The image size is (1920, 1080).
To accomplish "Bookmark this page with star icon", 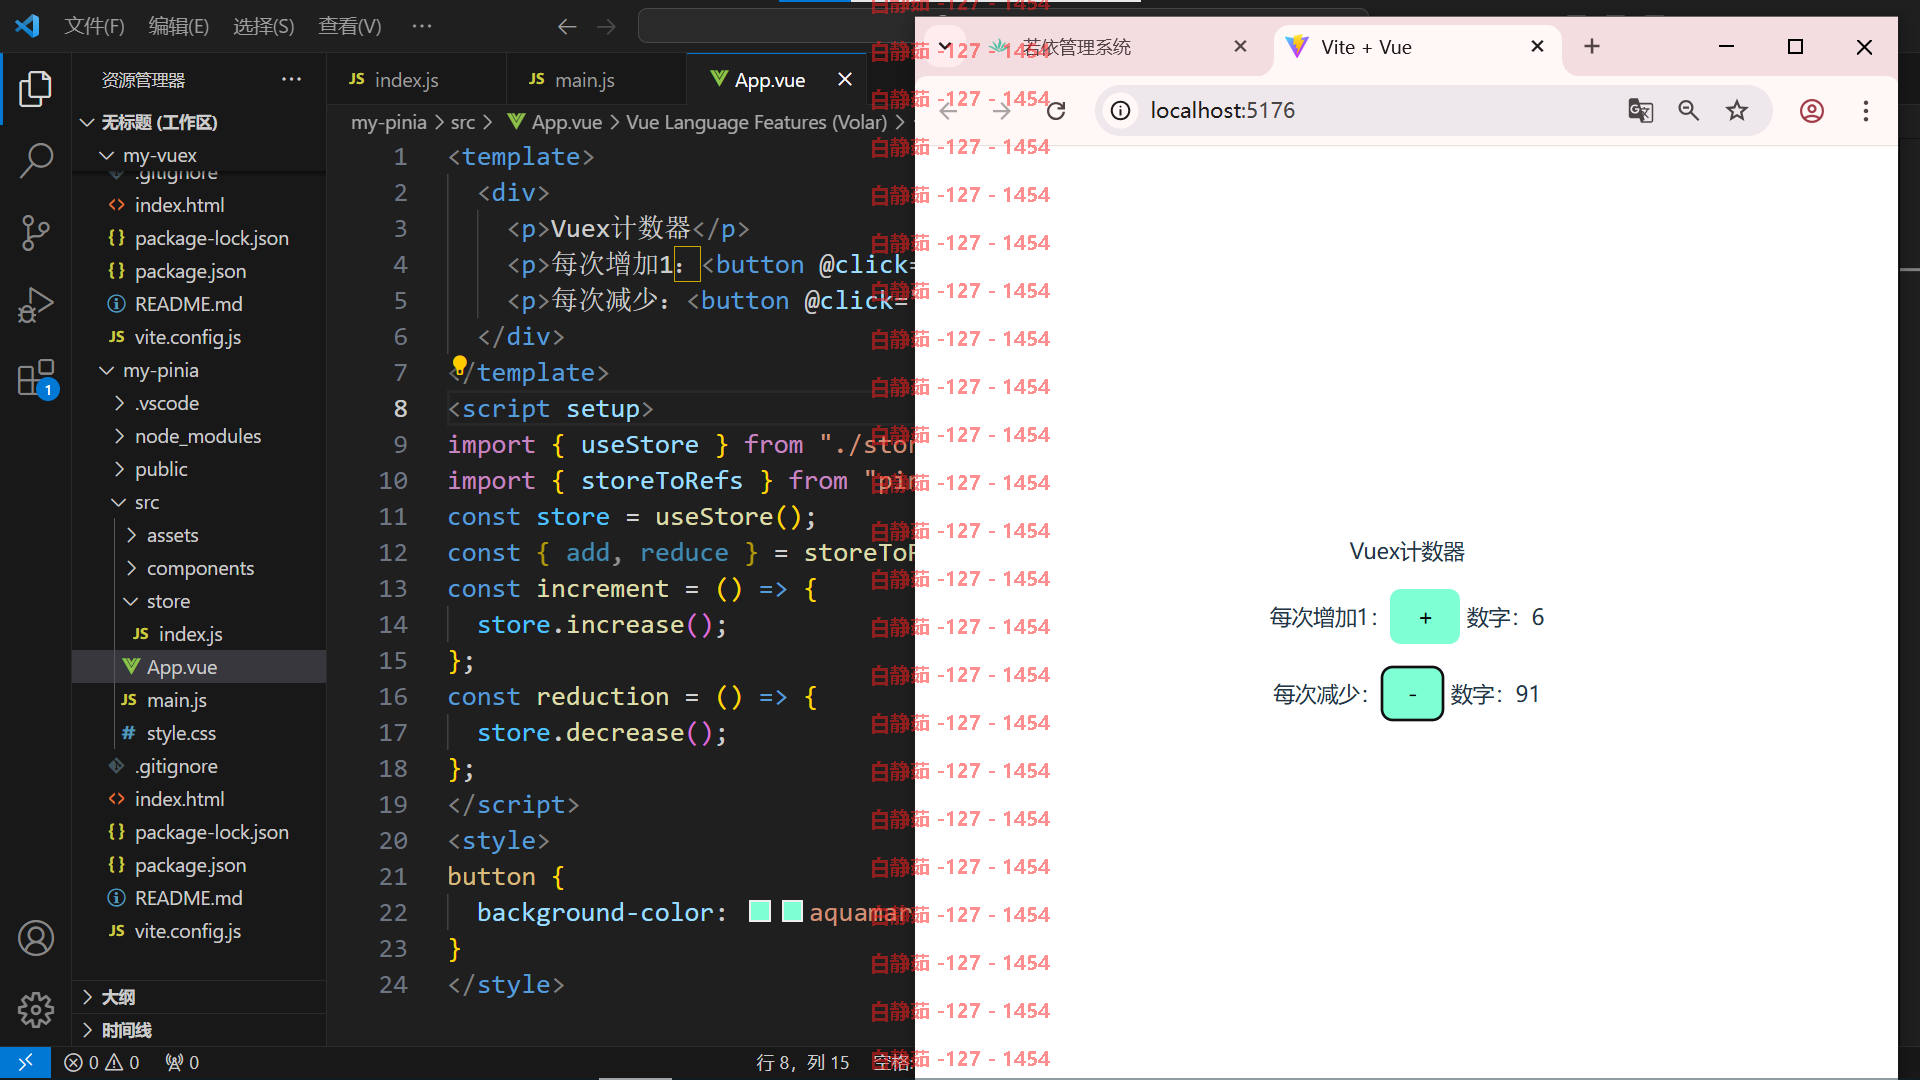I will (1737, 110).
